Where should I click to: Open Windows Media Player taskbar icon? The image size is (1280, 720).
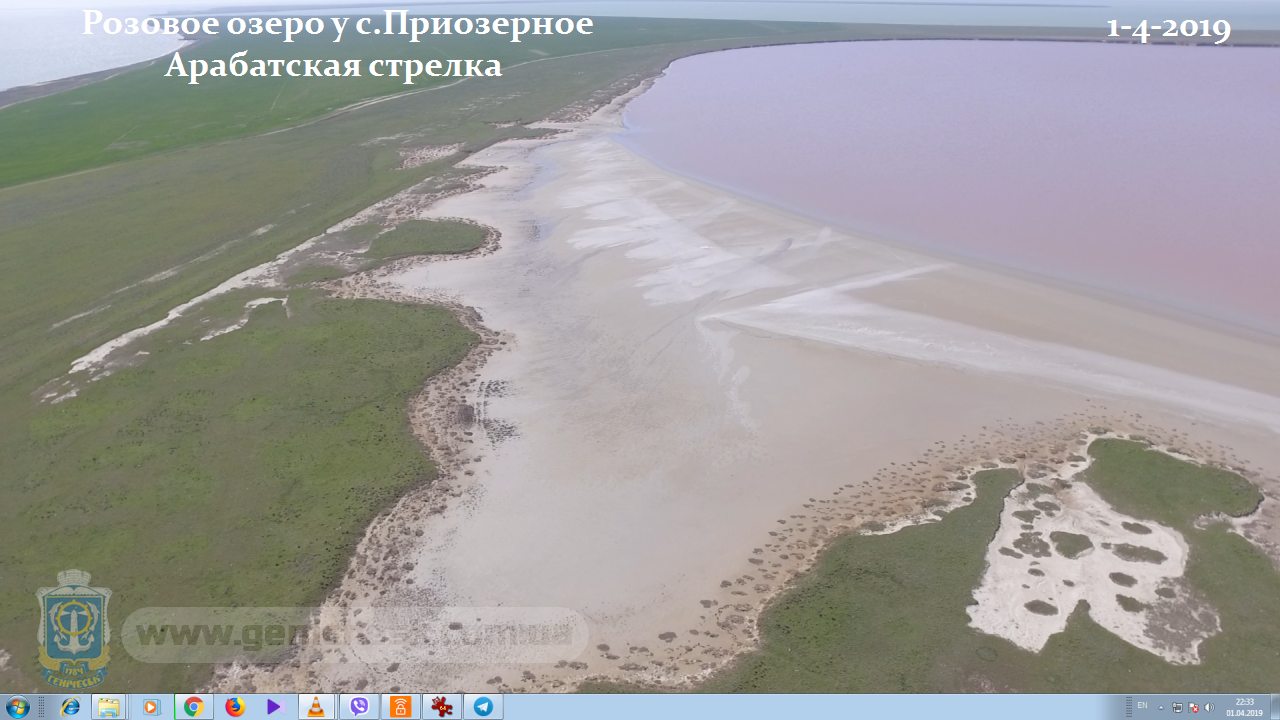tap(151, 707)
